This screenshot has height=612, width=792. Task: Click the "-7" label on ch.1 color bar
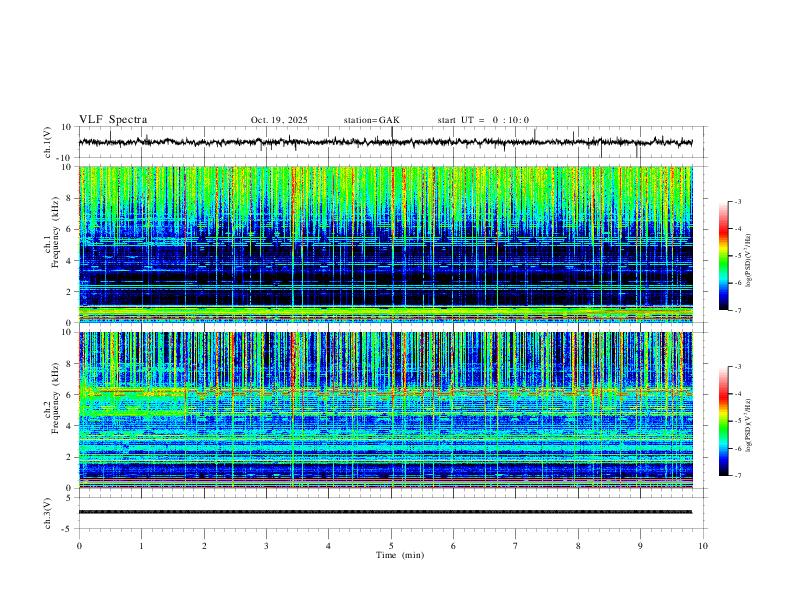click(738, 310)
